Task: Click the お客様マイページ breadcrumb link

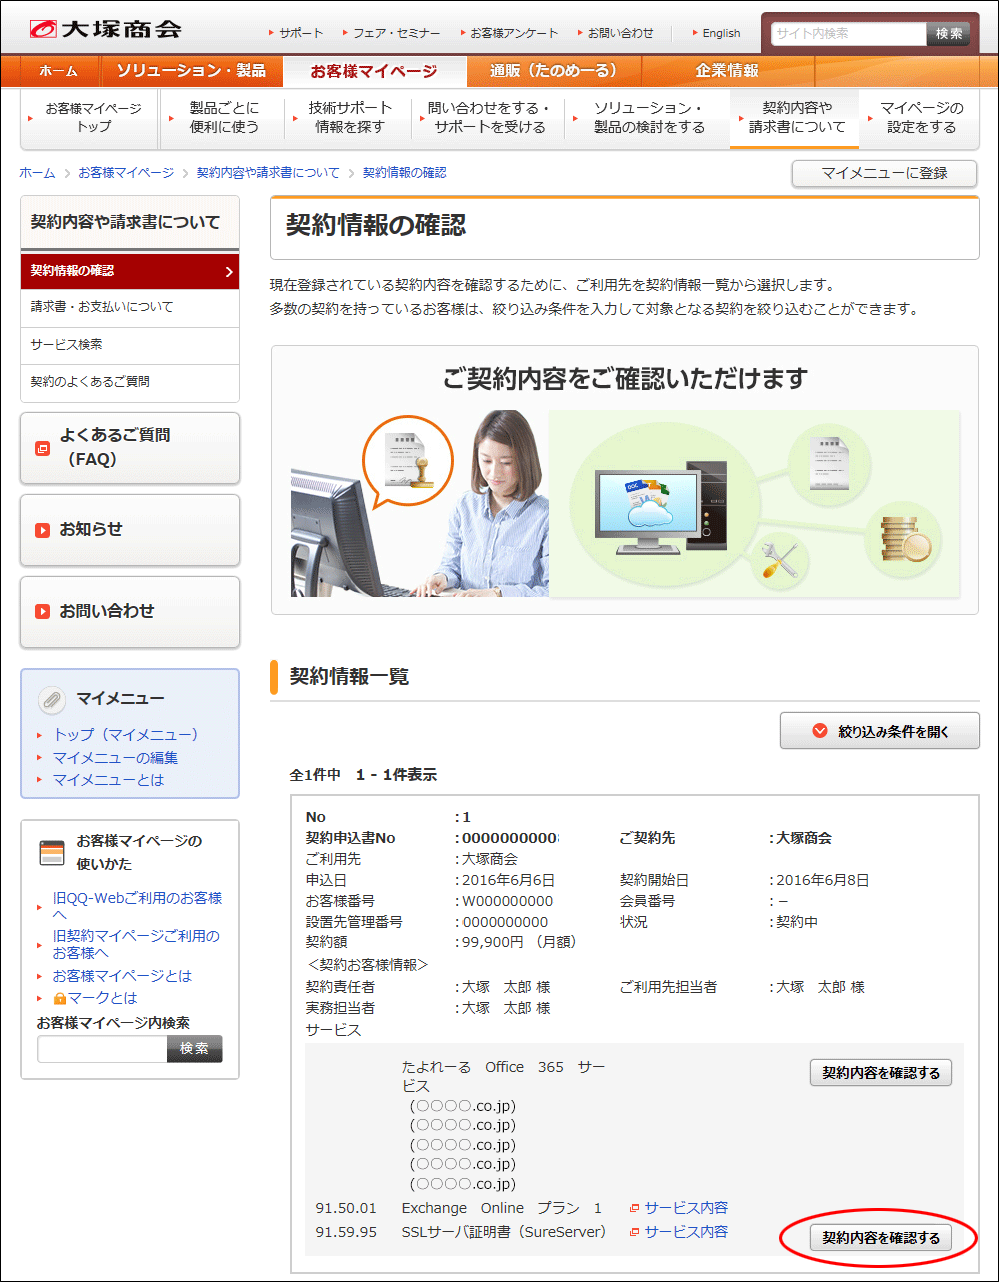Action: tap(126, 173)
